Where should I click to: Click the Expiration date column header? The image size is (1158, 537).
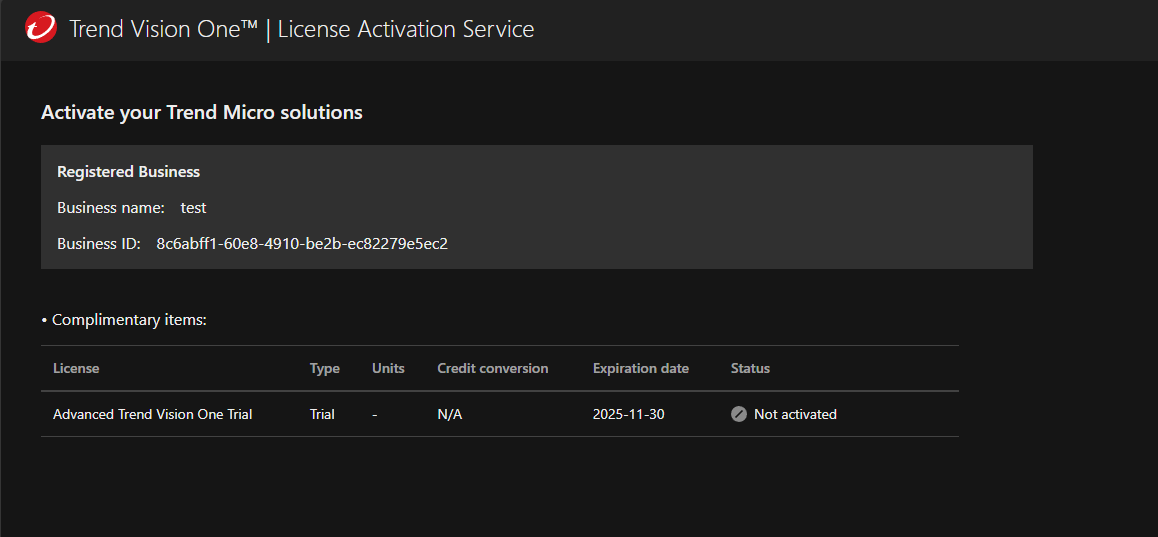click(641, 369)
